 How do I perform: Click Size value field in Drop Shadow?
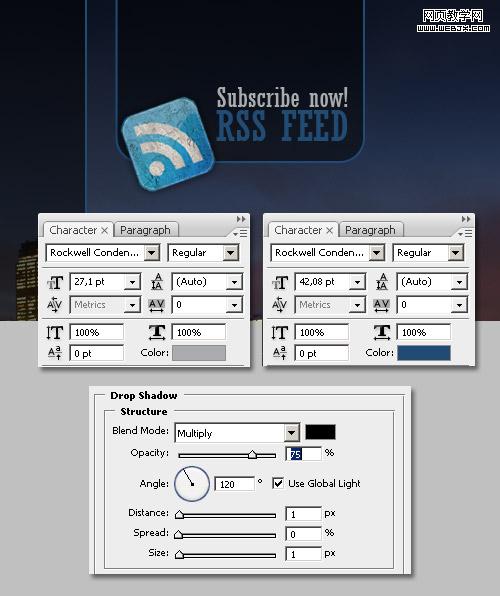(303, 554)
